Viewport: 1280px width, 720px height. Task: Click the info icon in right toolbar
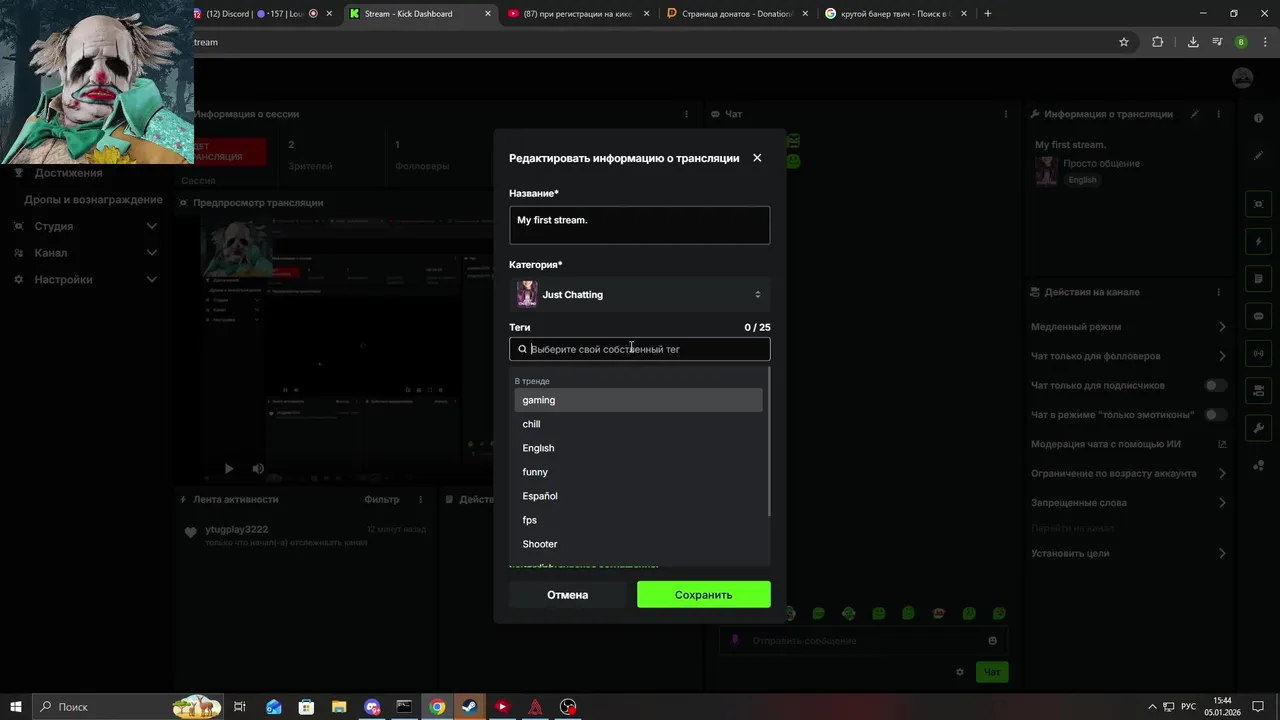1258,118
